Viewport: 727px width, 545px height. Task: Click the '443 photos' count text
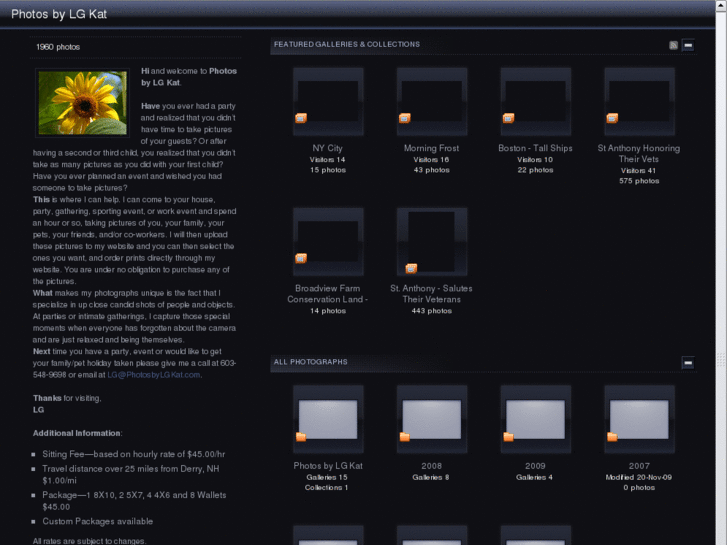pos(431,311)
